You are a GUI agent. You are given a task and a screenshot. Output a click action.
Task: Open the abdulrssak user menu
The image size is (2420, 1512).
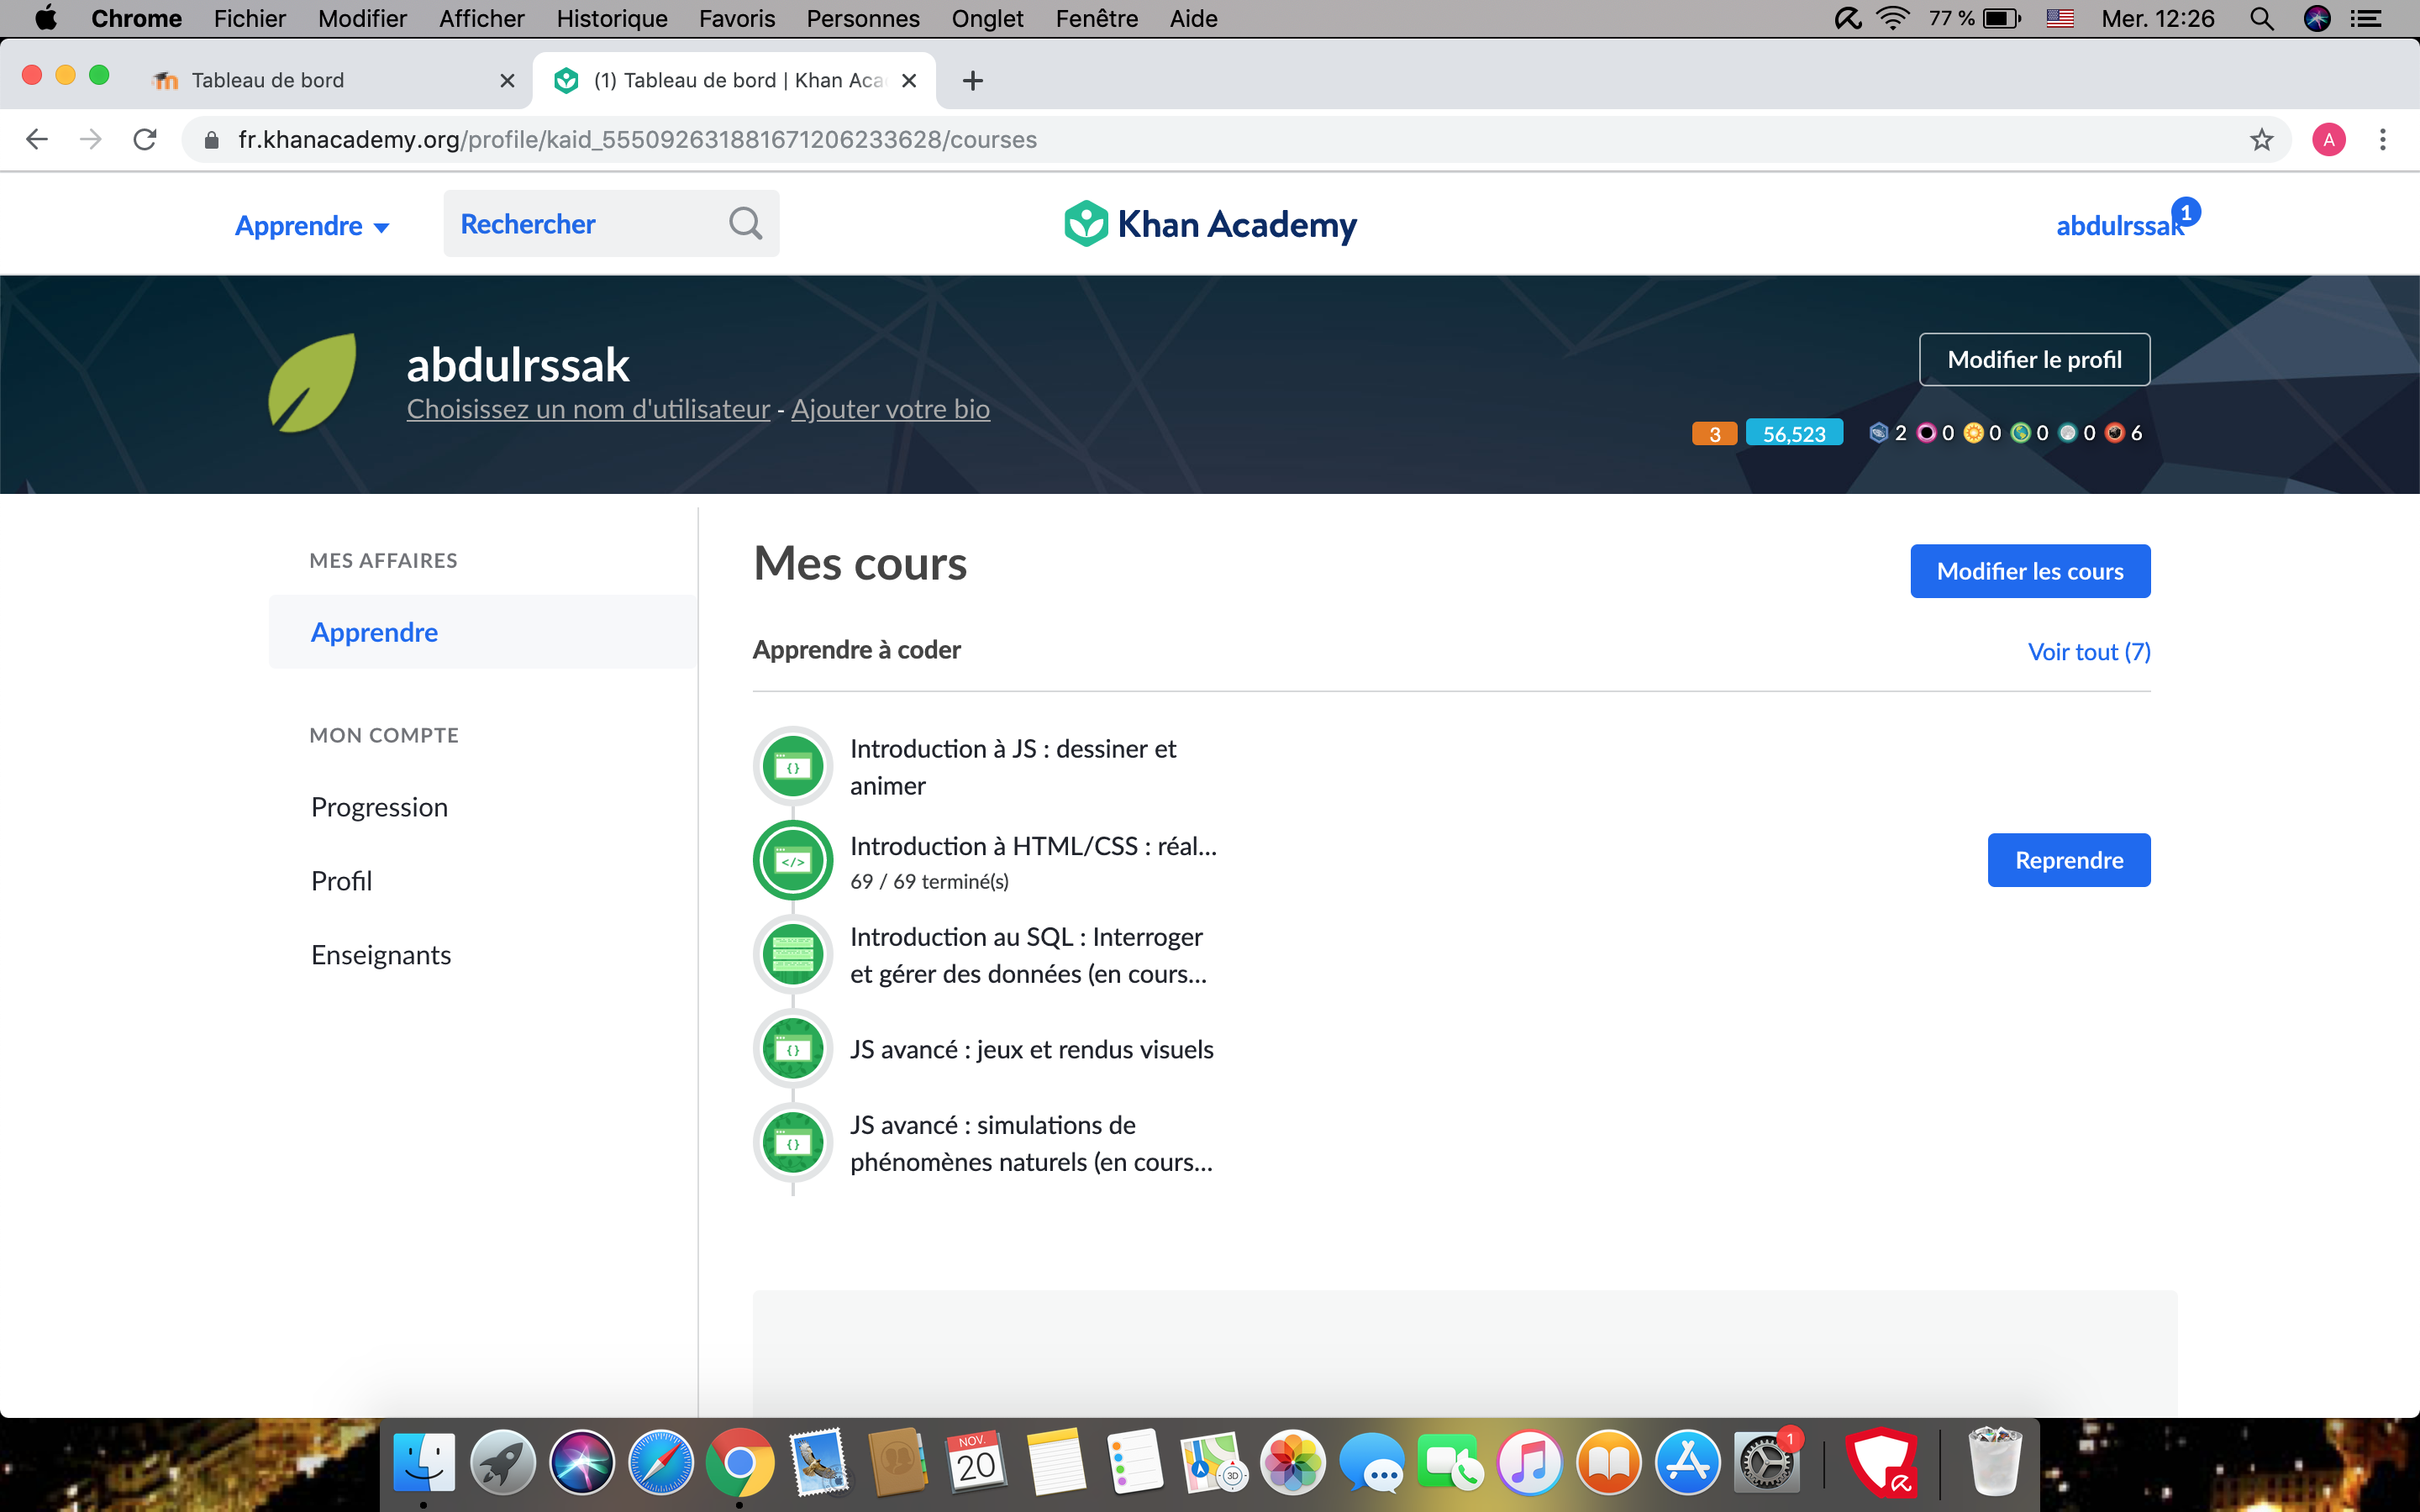(x=2119, y=226)
